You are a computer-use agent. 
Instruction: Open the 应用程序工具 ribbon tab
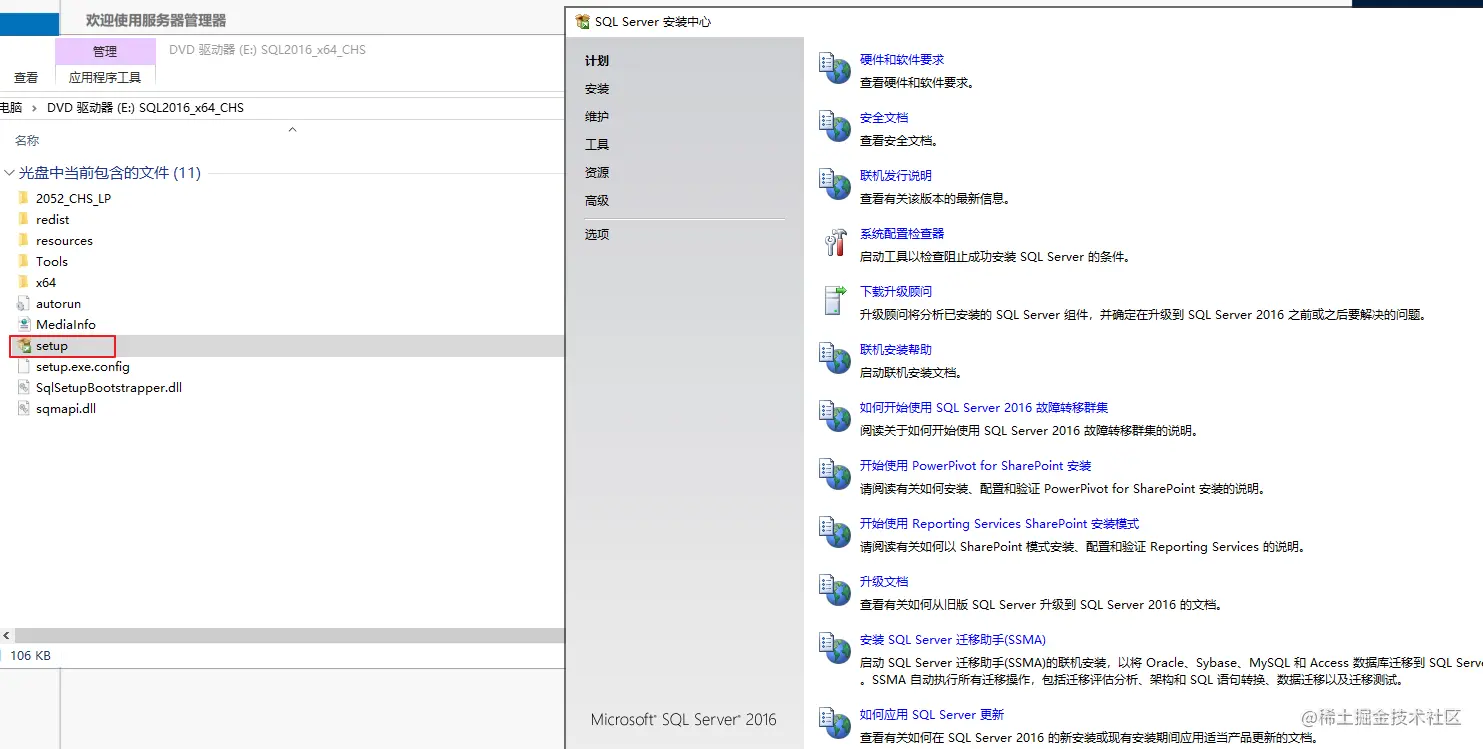point(105,77)
